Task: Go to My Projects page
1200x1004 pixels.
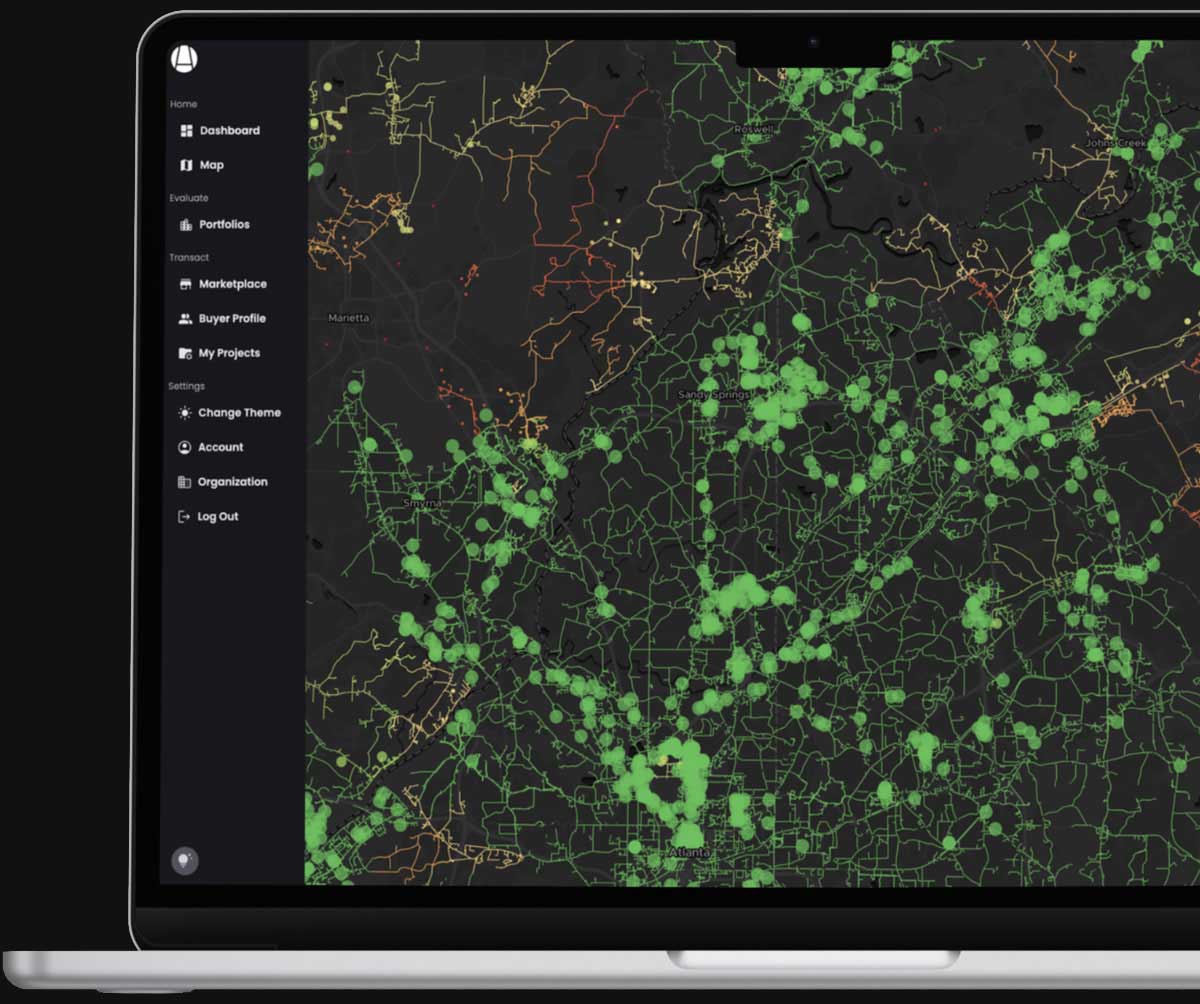Action: [x=219, y=353]
